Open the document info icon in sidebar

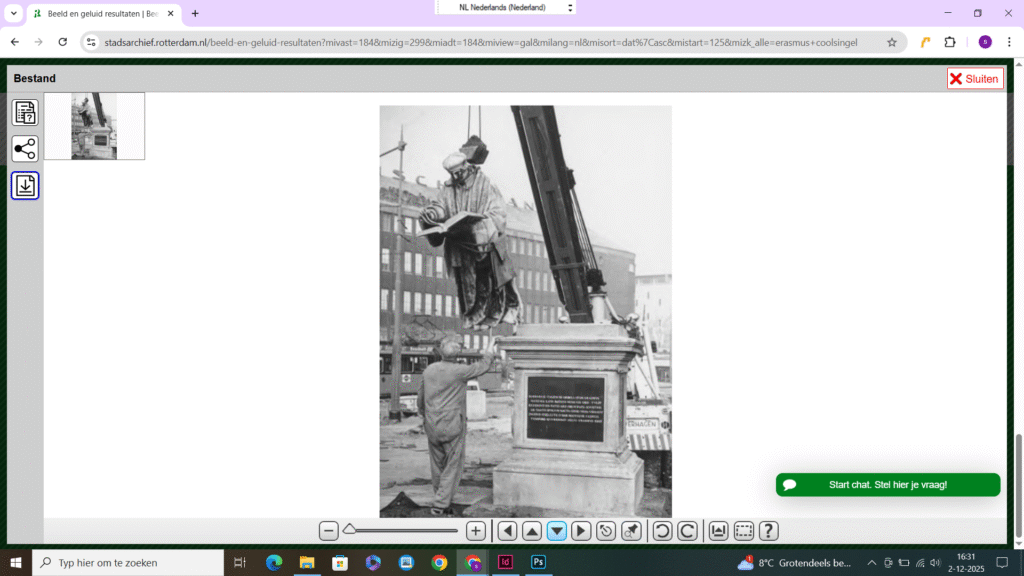(25, 113)
